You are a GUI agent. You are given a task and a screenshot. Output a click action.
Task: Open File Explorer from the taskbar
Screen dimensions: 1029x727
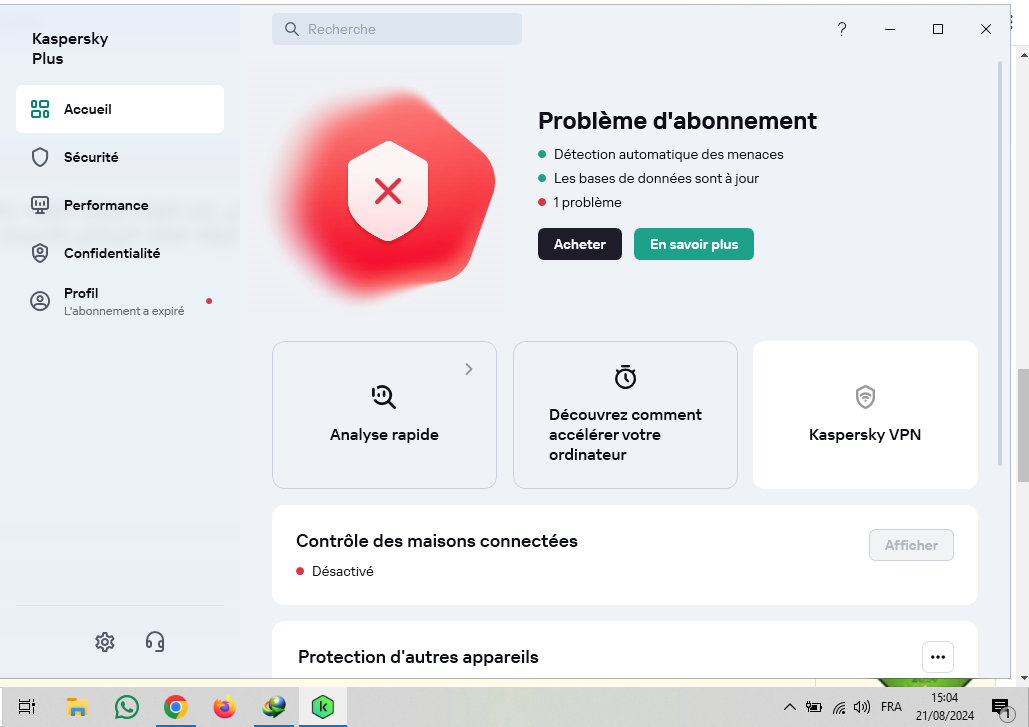[x=77, y=707]
